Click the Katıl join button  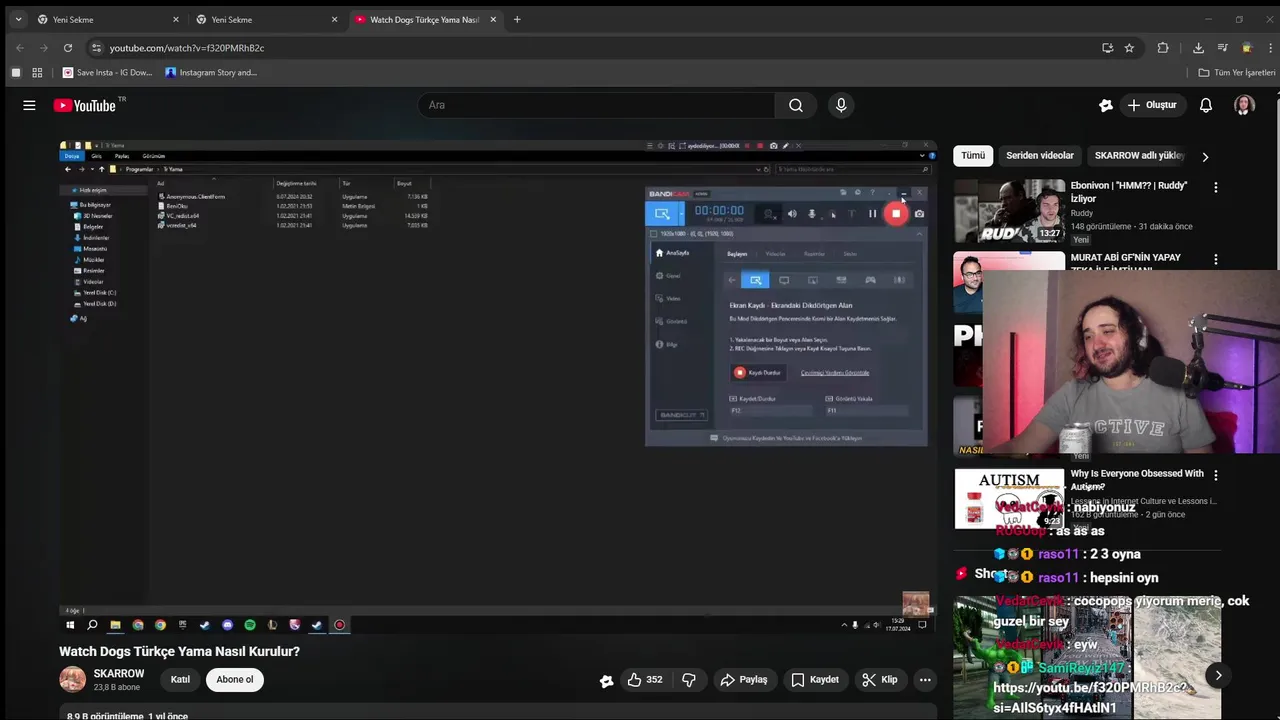[x=180, y=680]
